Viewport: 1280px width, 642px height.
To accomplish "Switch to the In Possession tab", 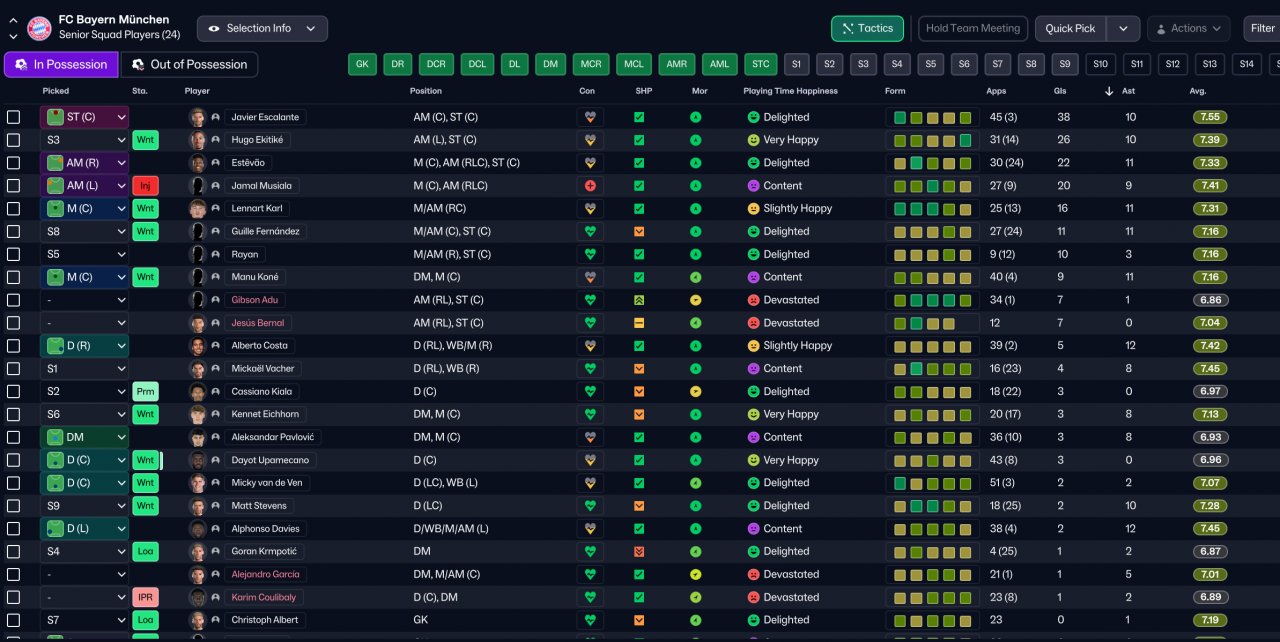I will pyautogui.click(x=61, y=64).
